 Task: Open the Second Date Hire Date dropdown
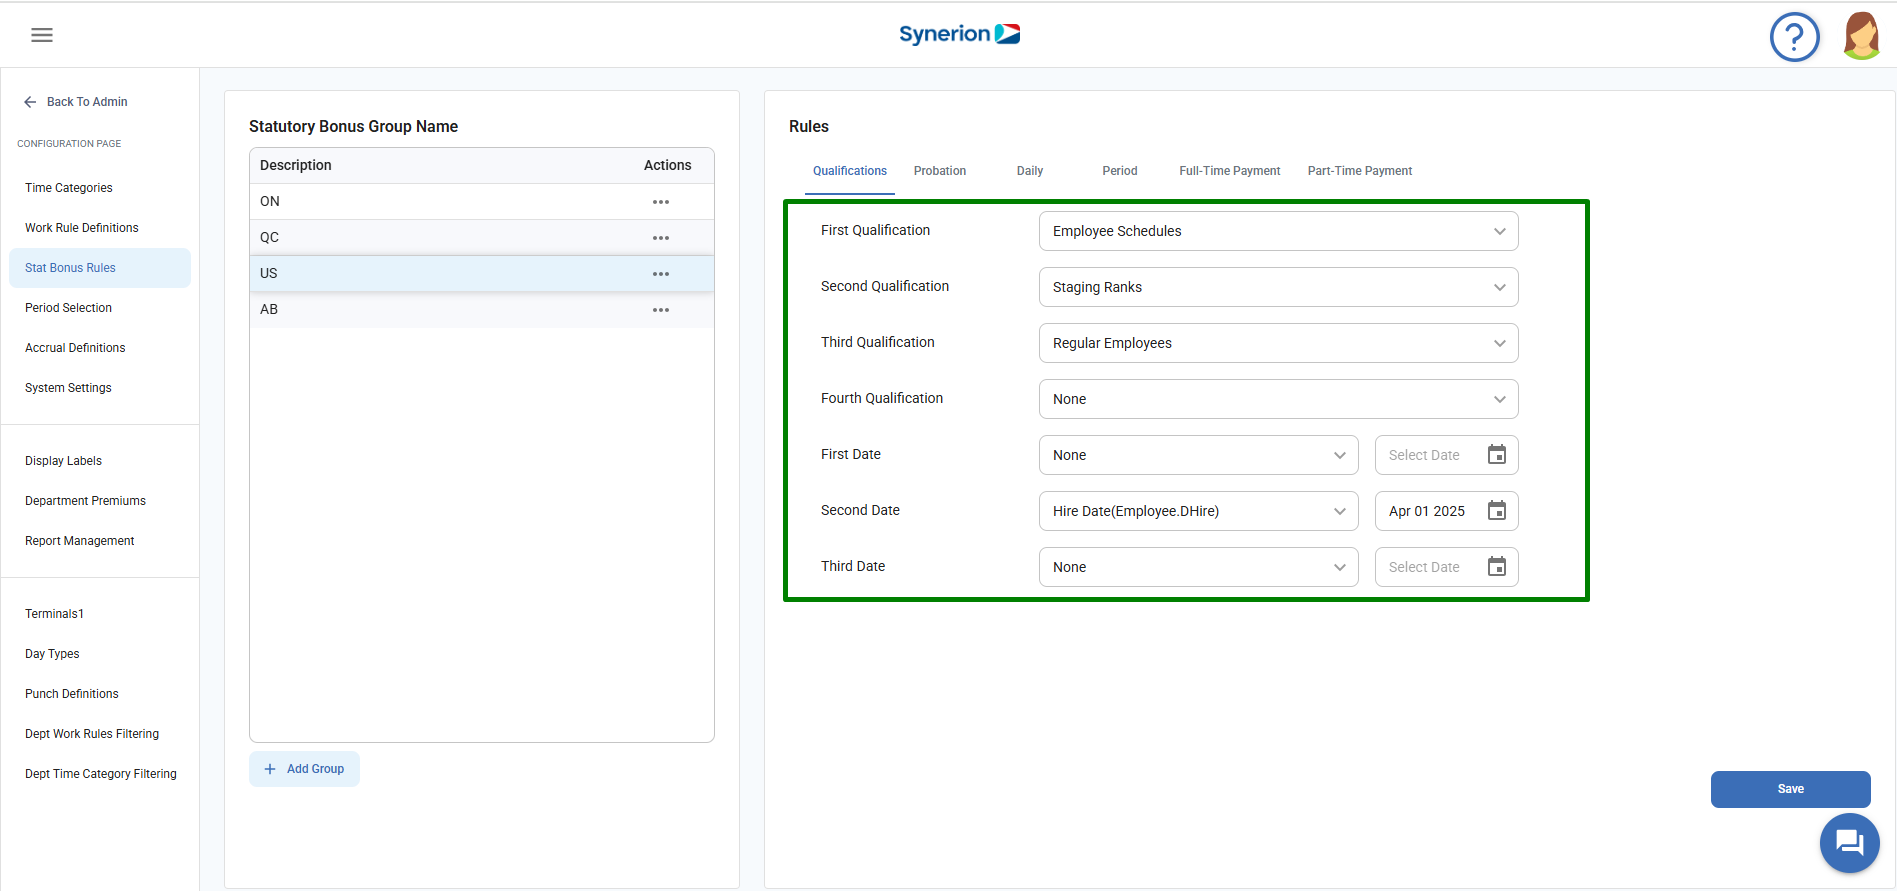1199,511
